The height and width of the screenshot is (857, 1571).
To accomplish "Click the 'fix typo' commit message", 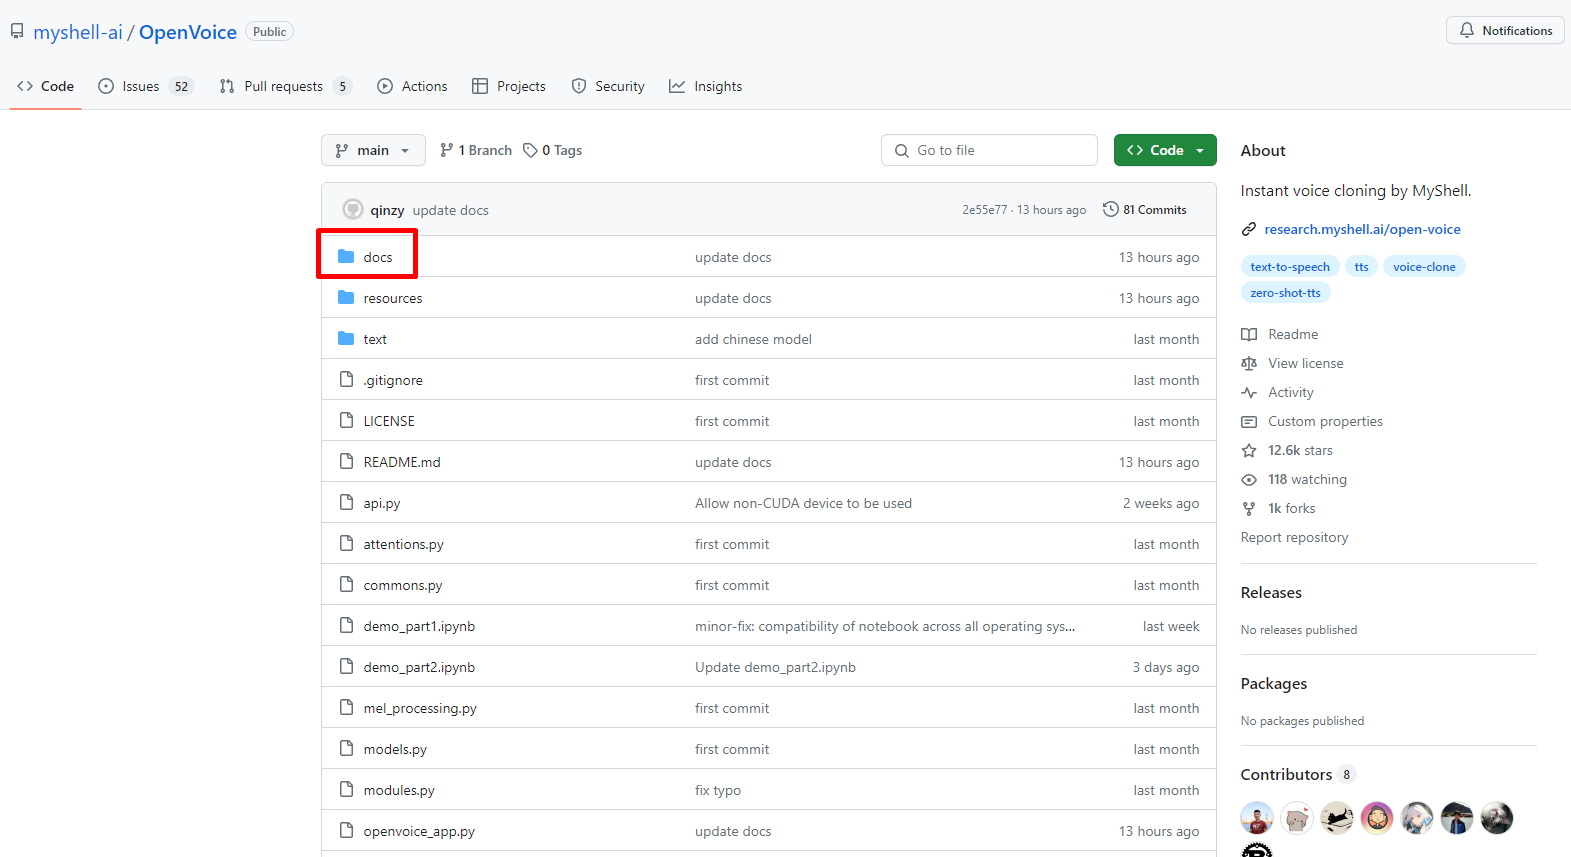I will 718,790.
